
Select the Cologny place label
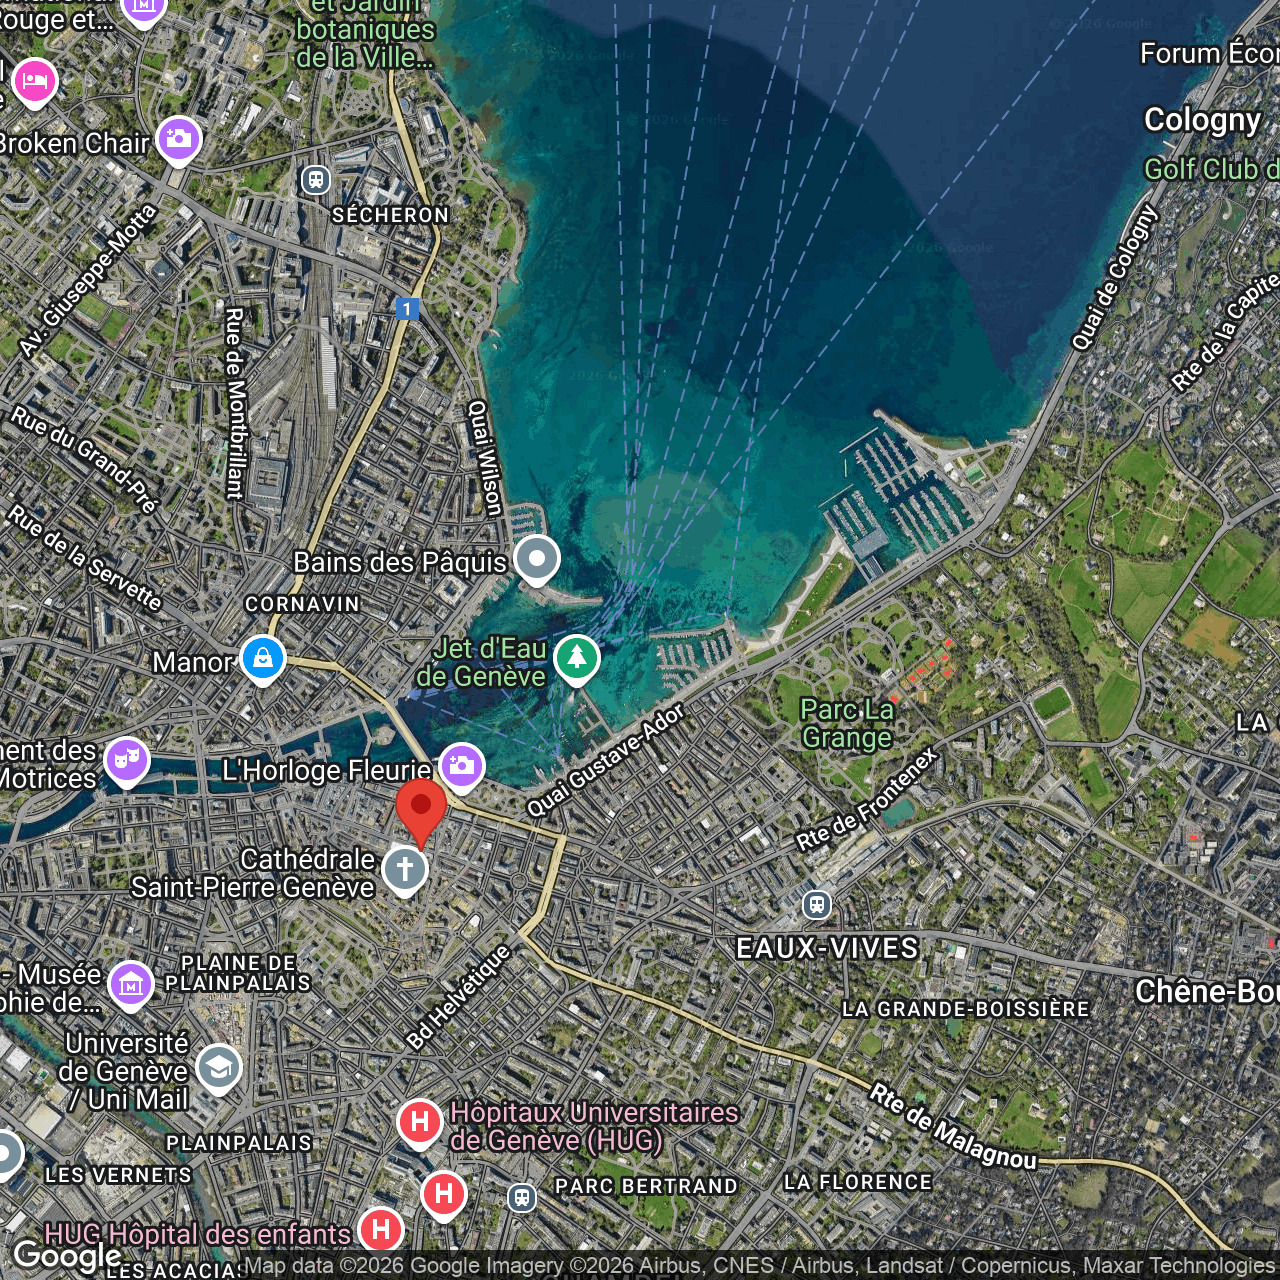pos(1202,120)
